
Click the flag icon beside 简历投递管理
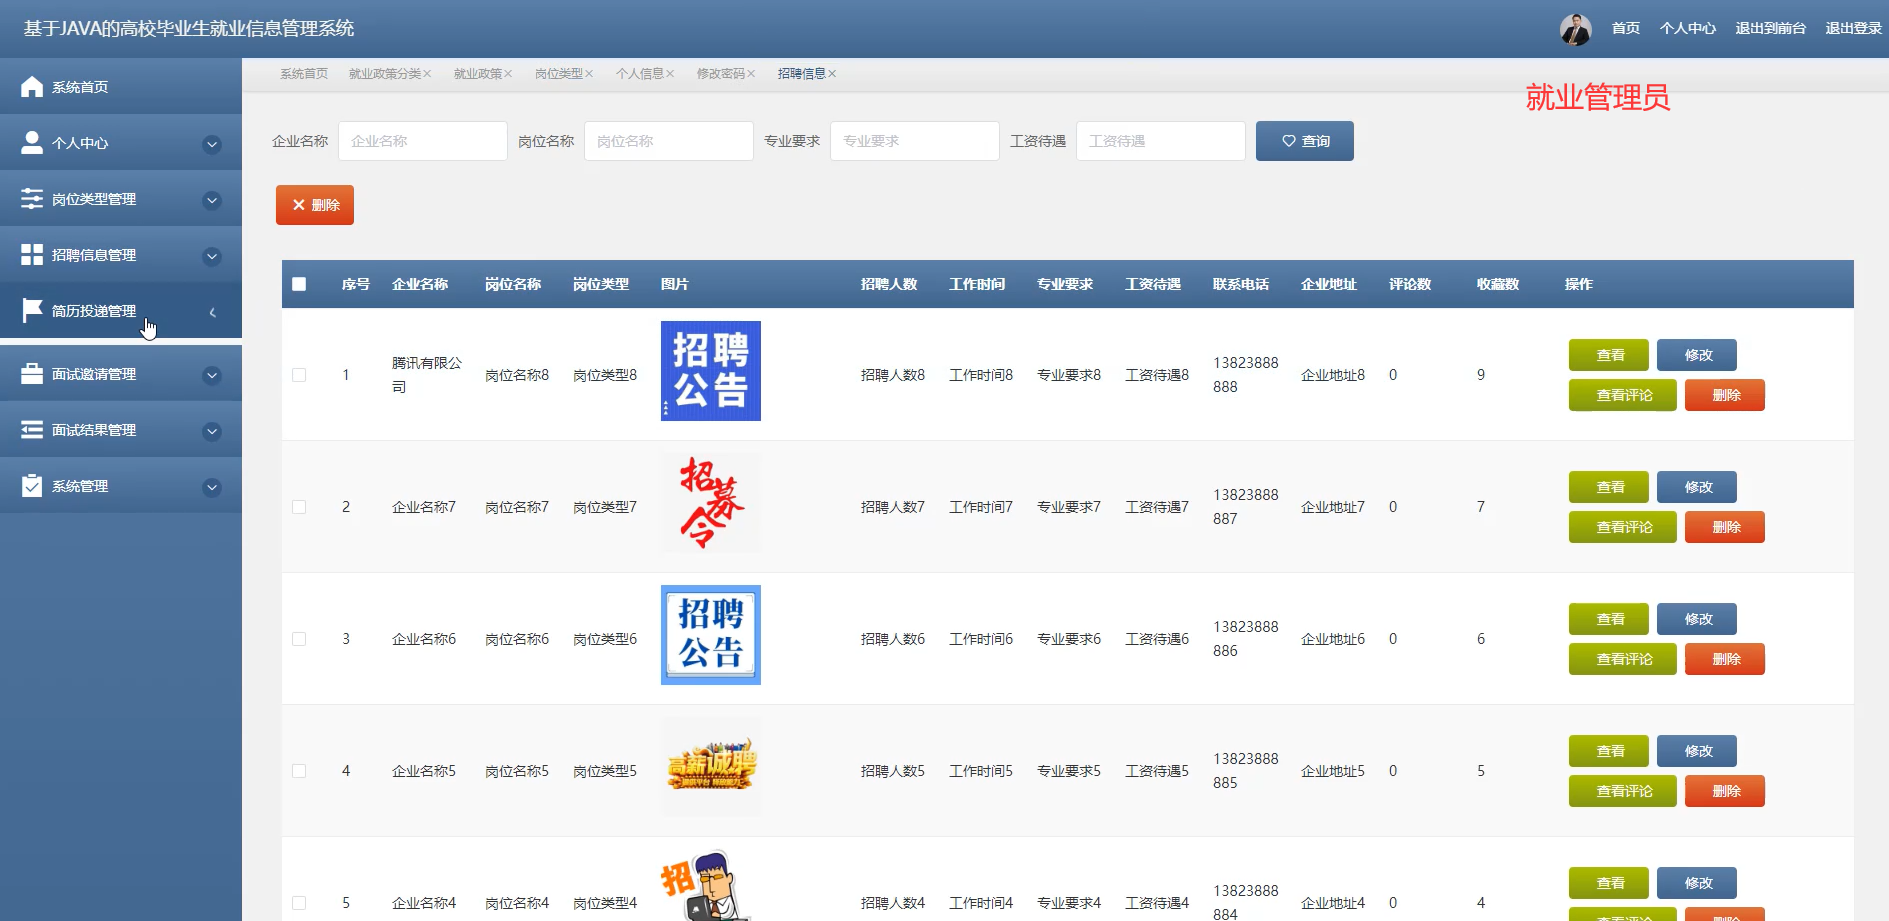click(x=32, y=310)
